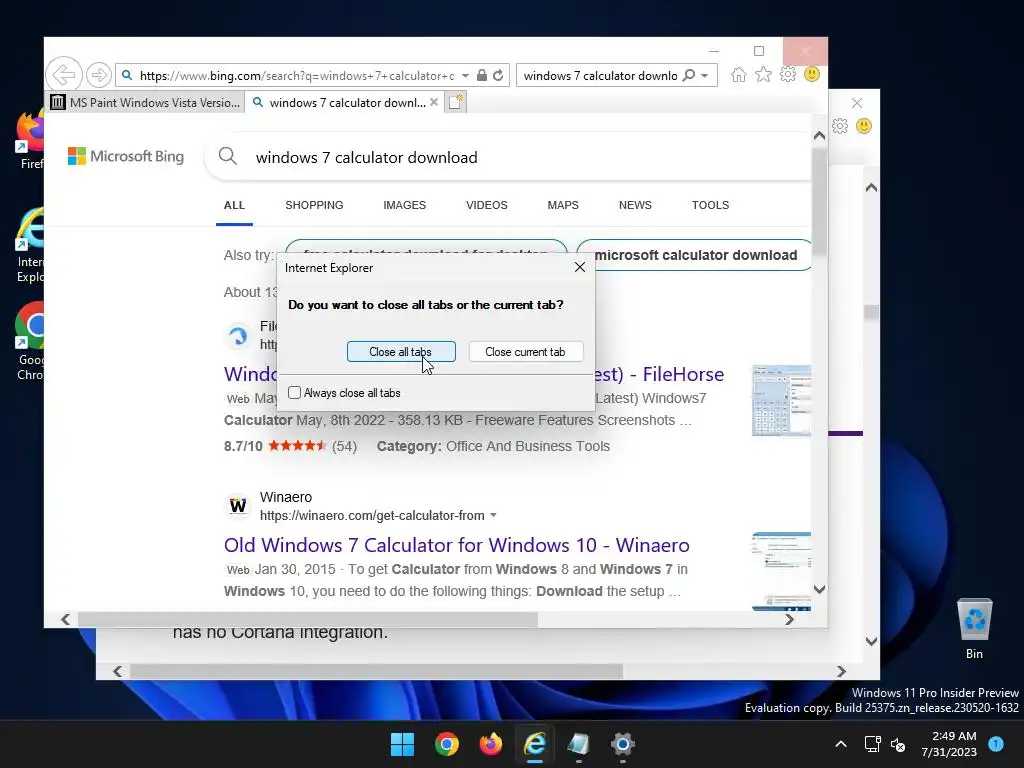Open the IMAGES search tab

click(x=404, y=205)
